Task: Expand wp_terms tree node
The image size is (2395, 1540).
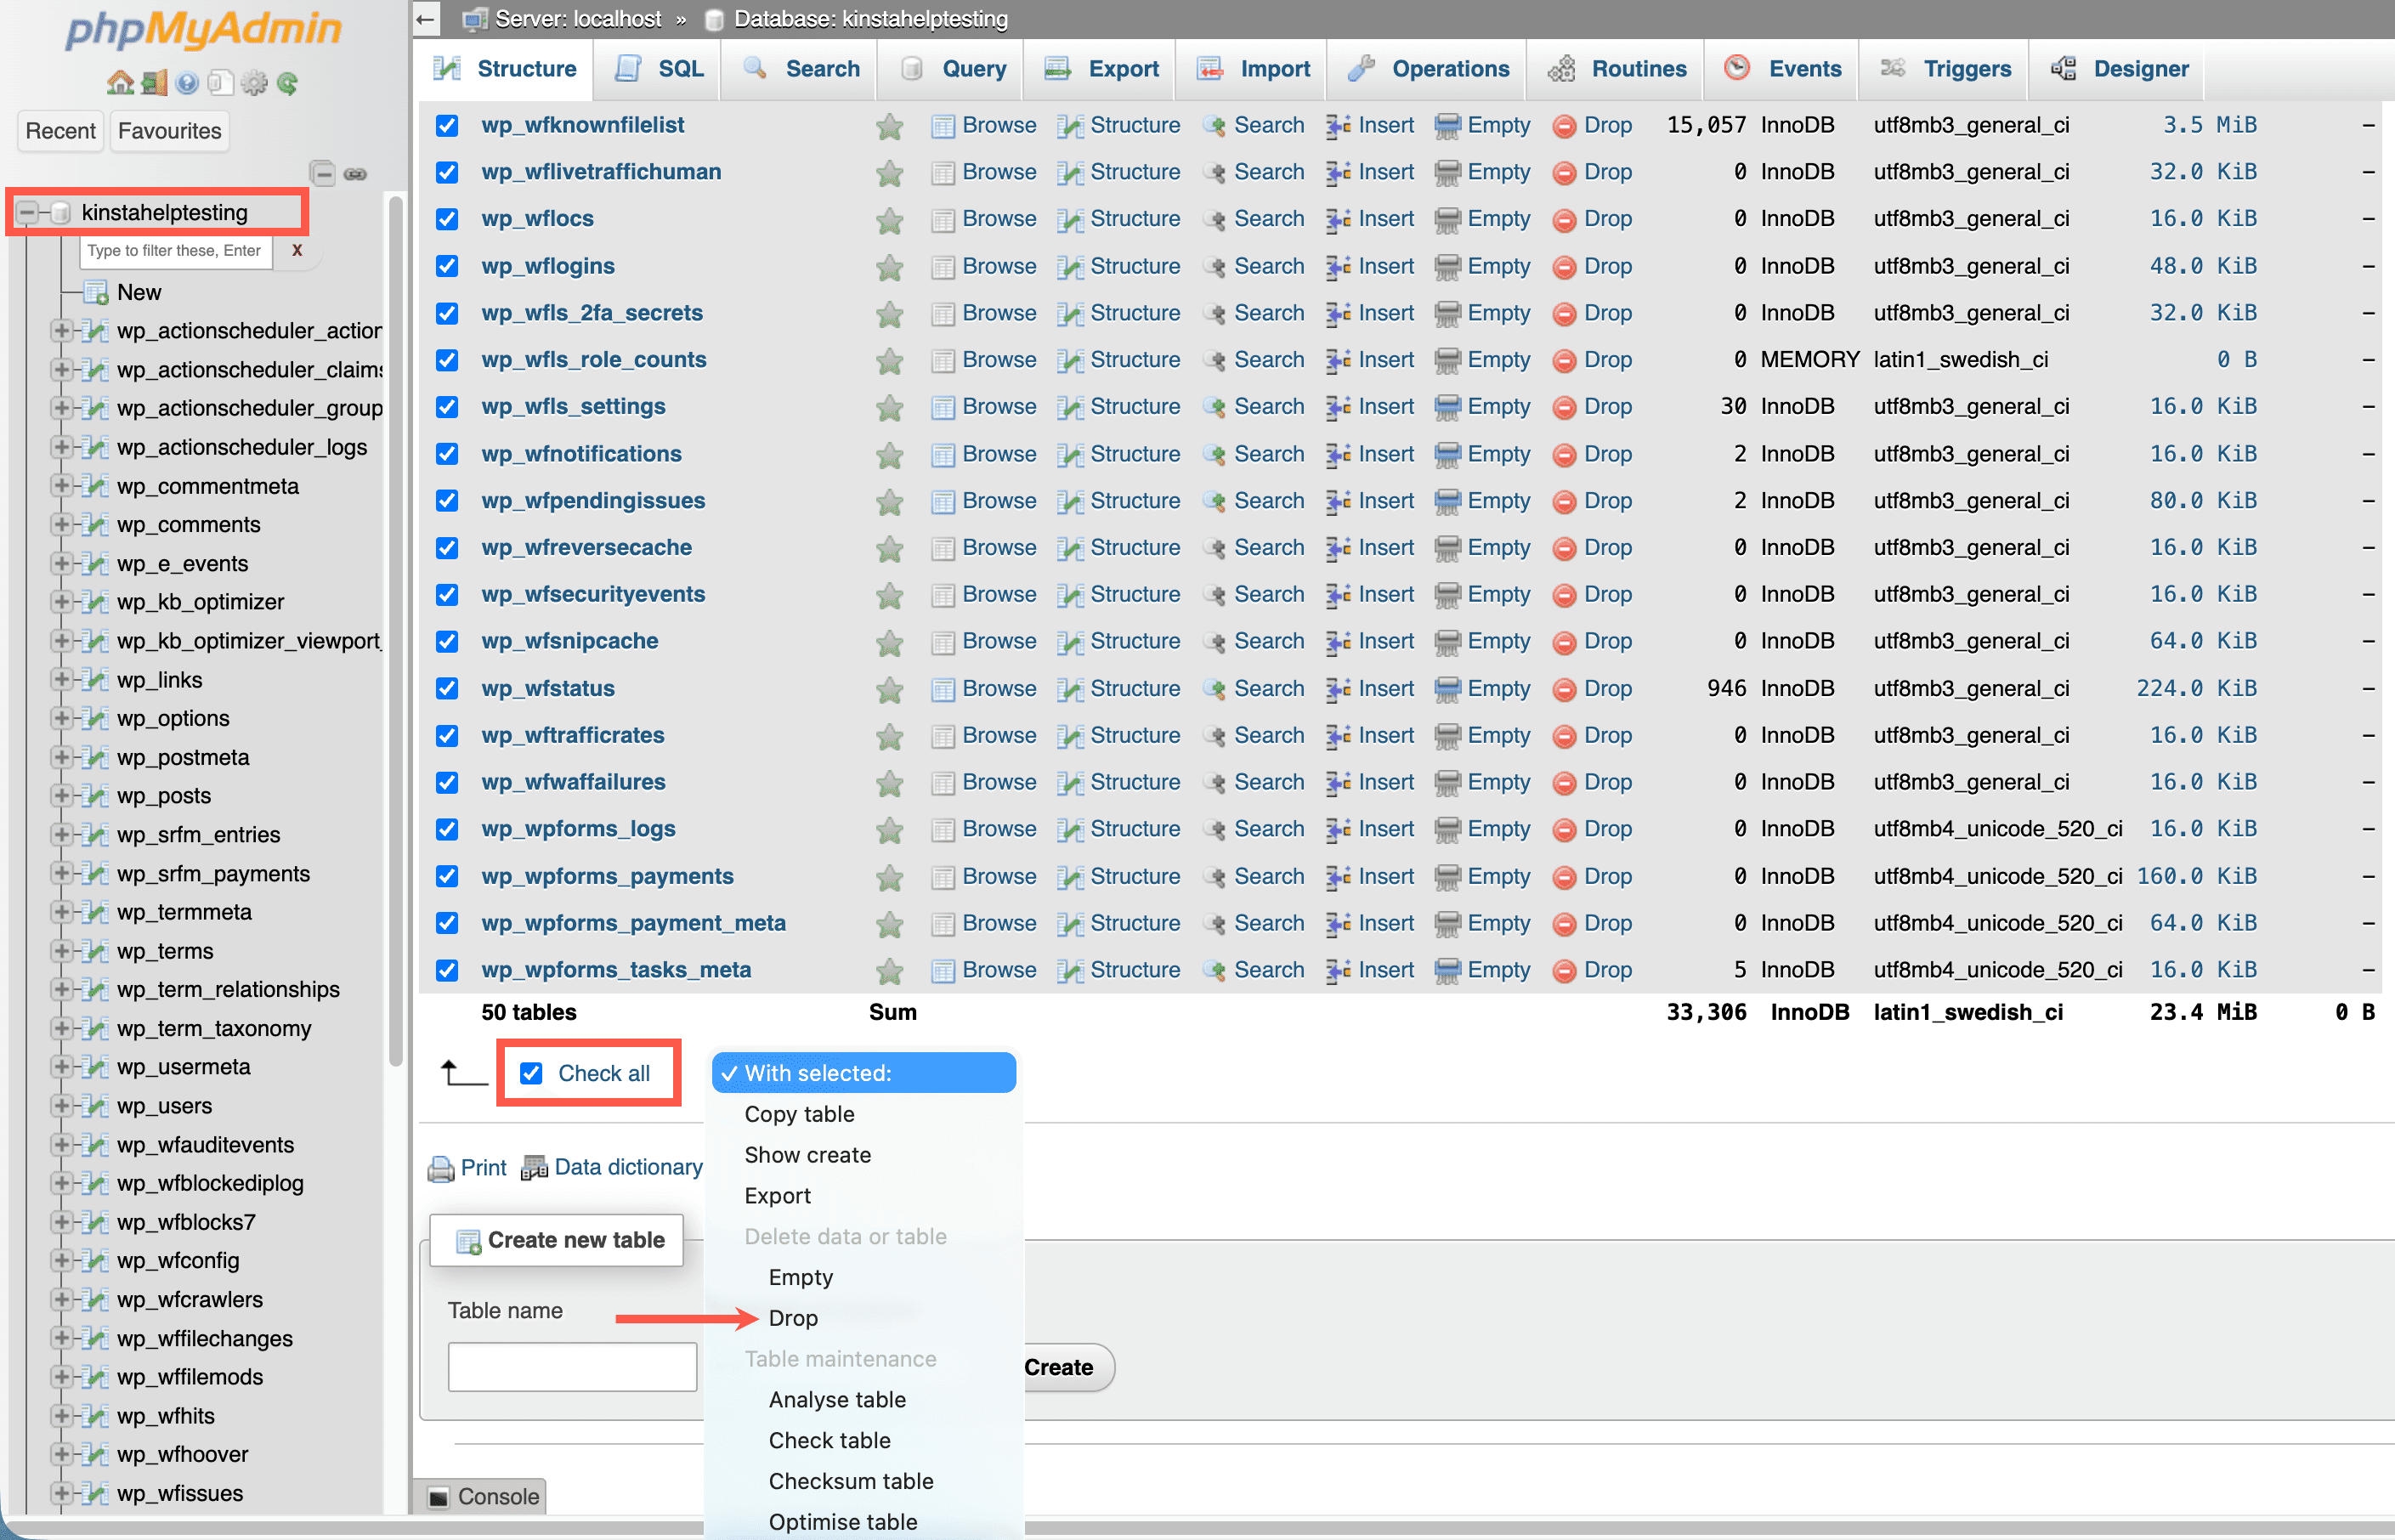Action: (x=61, y=951)
